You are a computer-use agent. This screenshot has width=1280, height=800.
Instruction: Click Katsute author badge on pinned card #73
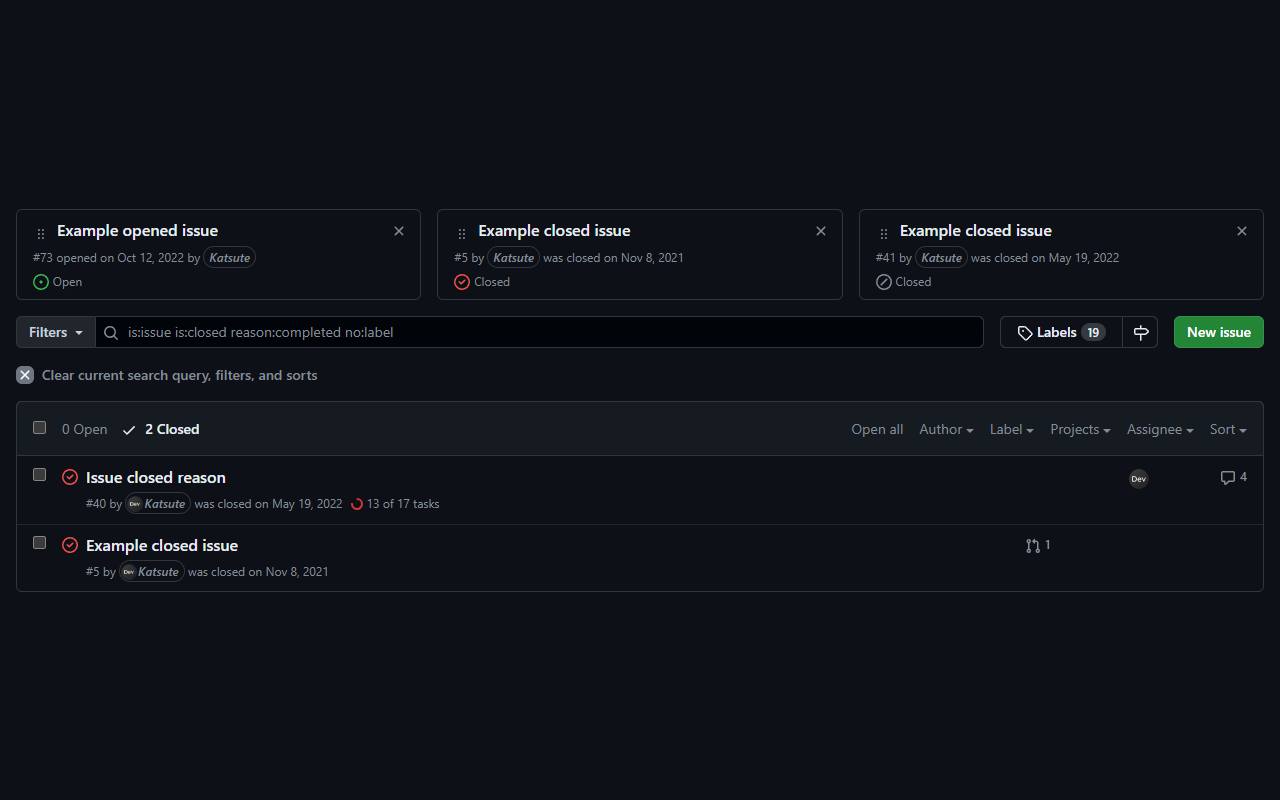click(230, 257)
